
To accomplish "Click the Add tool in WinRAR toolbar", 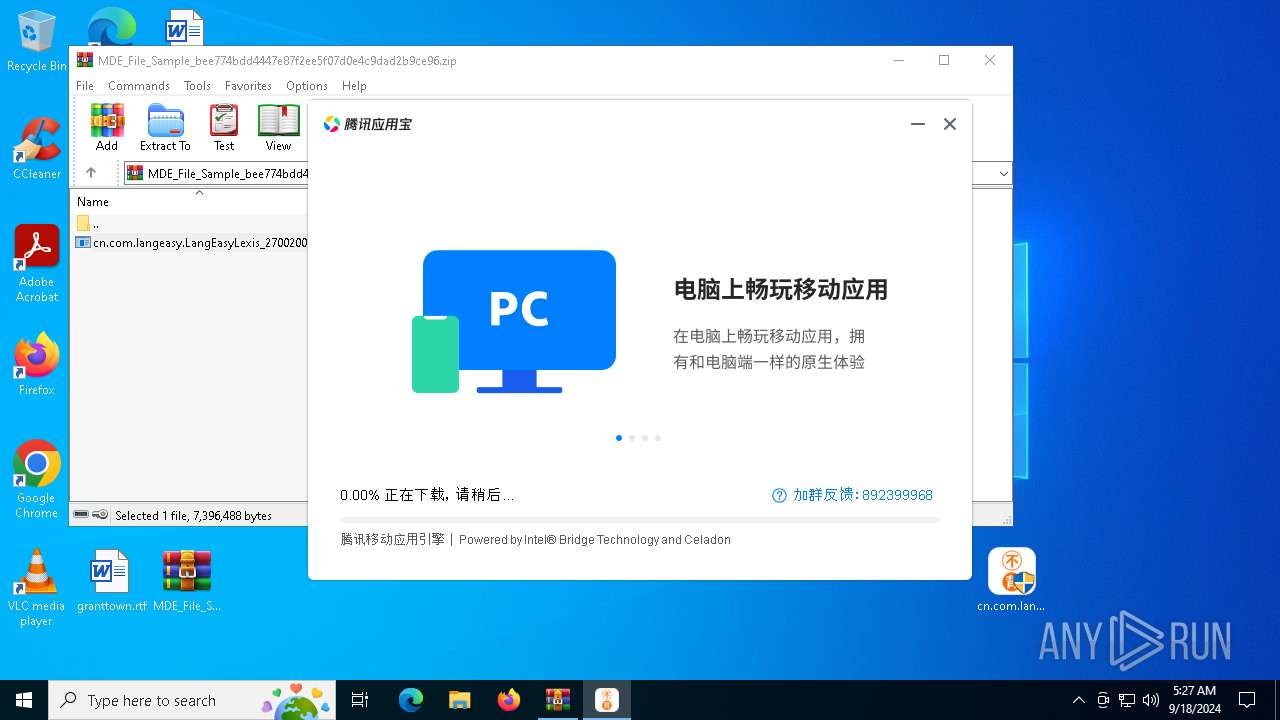I will pyautogui.click(x=107, y=127).
